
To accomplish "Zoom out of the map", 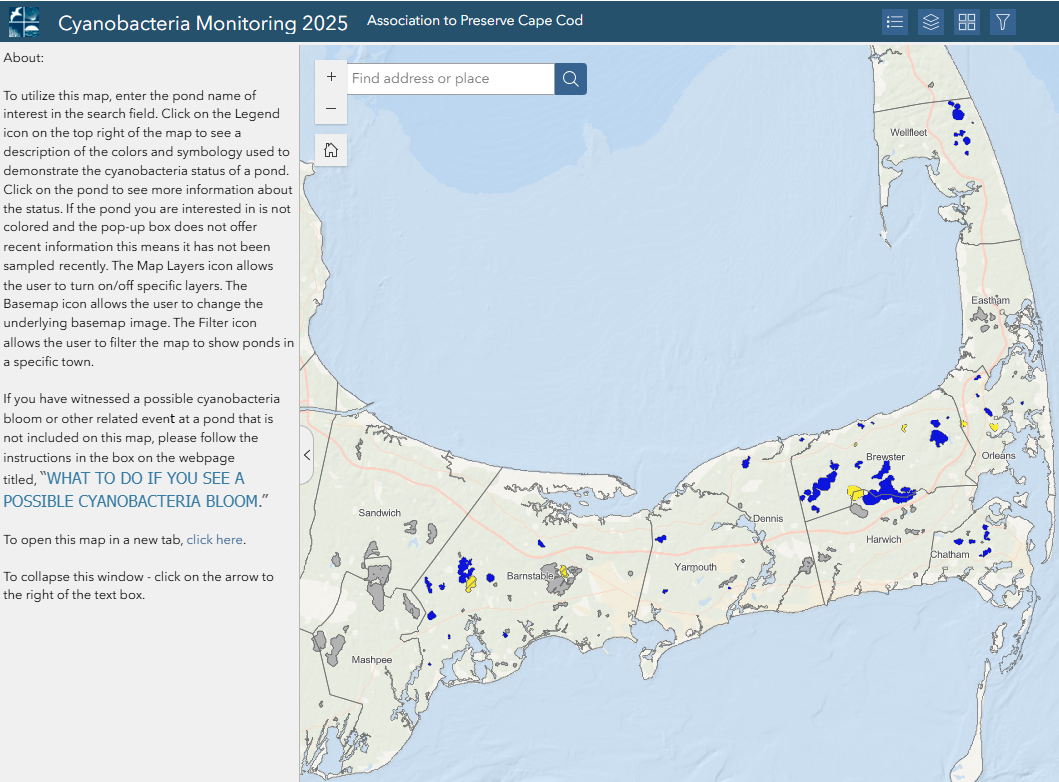I will tap(331, 108).
